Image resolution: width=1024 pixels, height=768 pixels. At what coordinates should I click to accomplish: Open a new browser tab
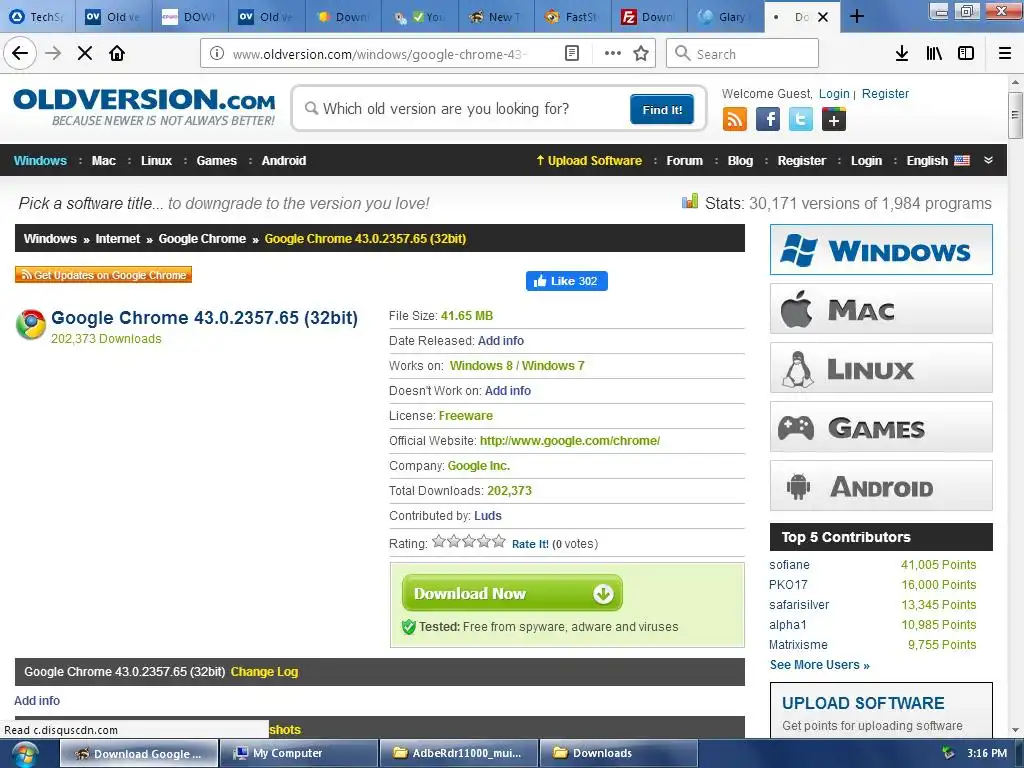point(857,17)
